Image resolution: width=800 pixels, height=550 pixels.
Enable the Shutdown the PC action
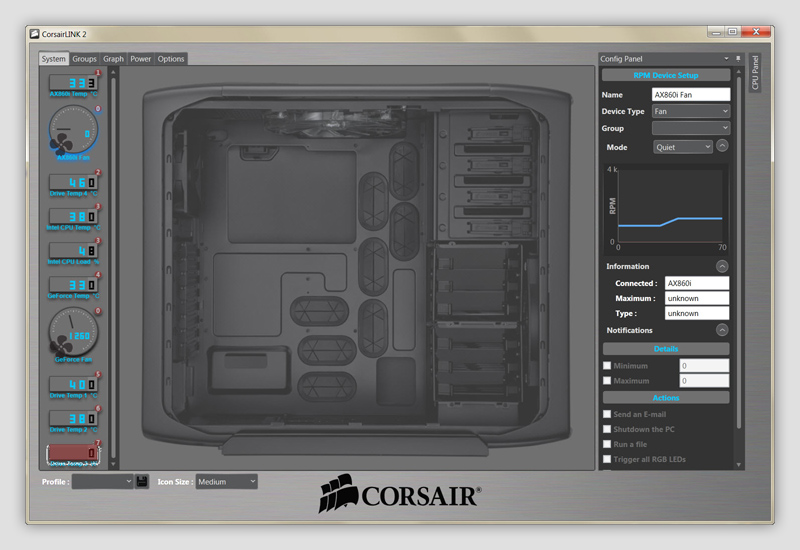(x=607, y=429)
